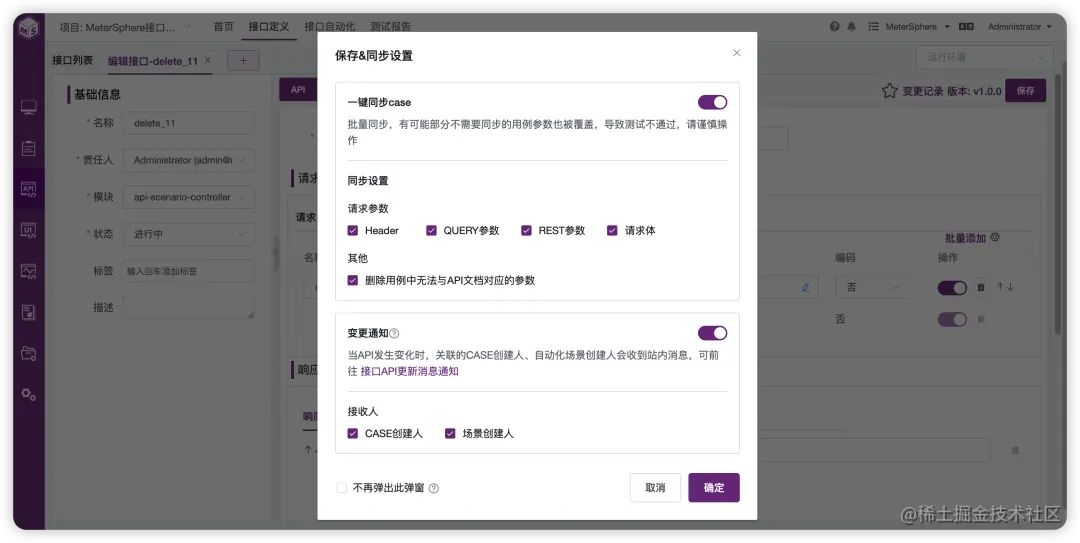Open the Administrator user menu
1080x543 pixels.
pos(1019,27)
